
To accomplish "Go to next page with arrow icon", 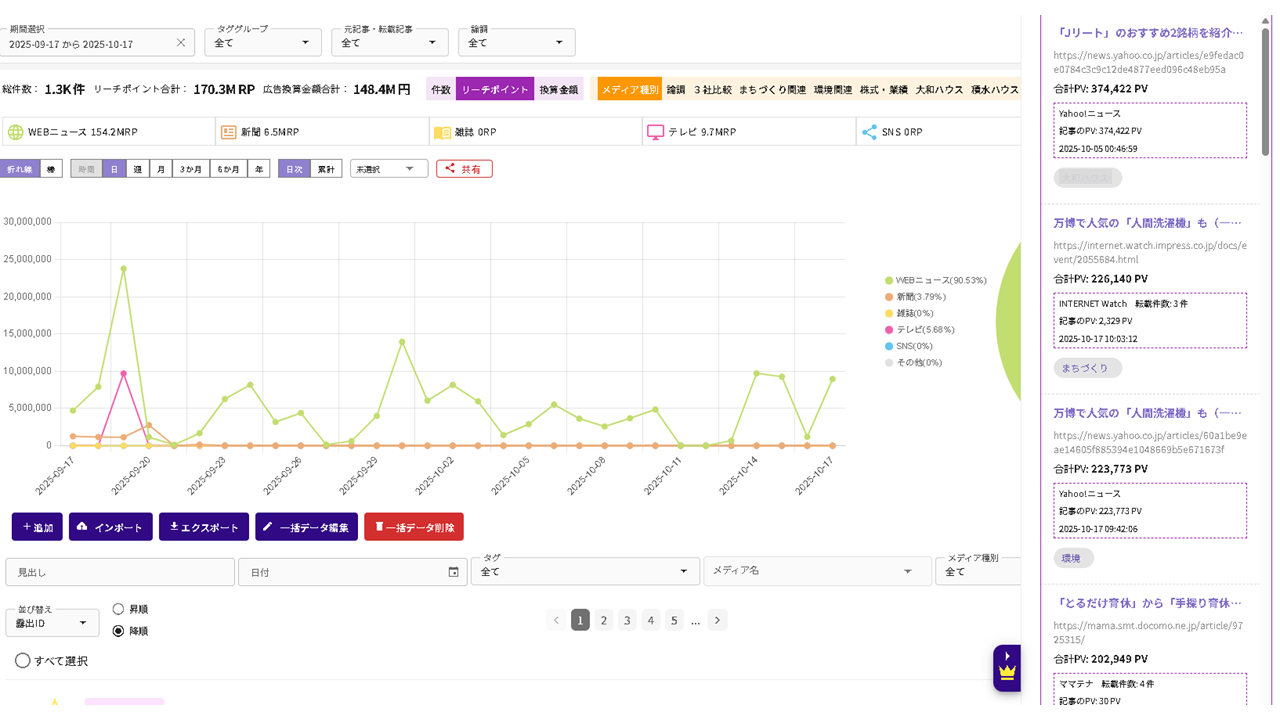I will 717,620.
